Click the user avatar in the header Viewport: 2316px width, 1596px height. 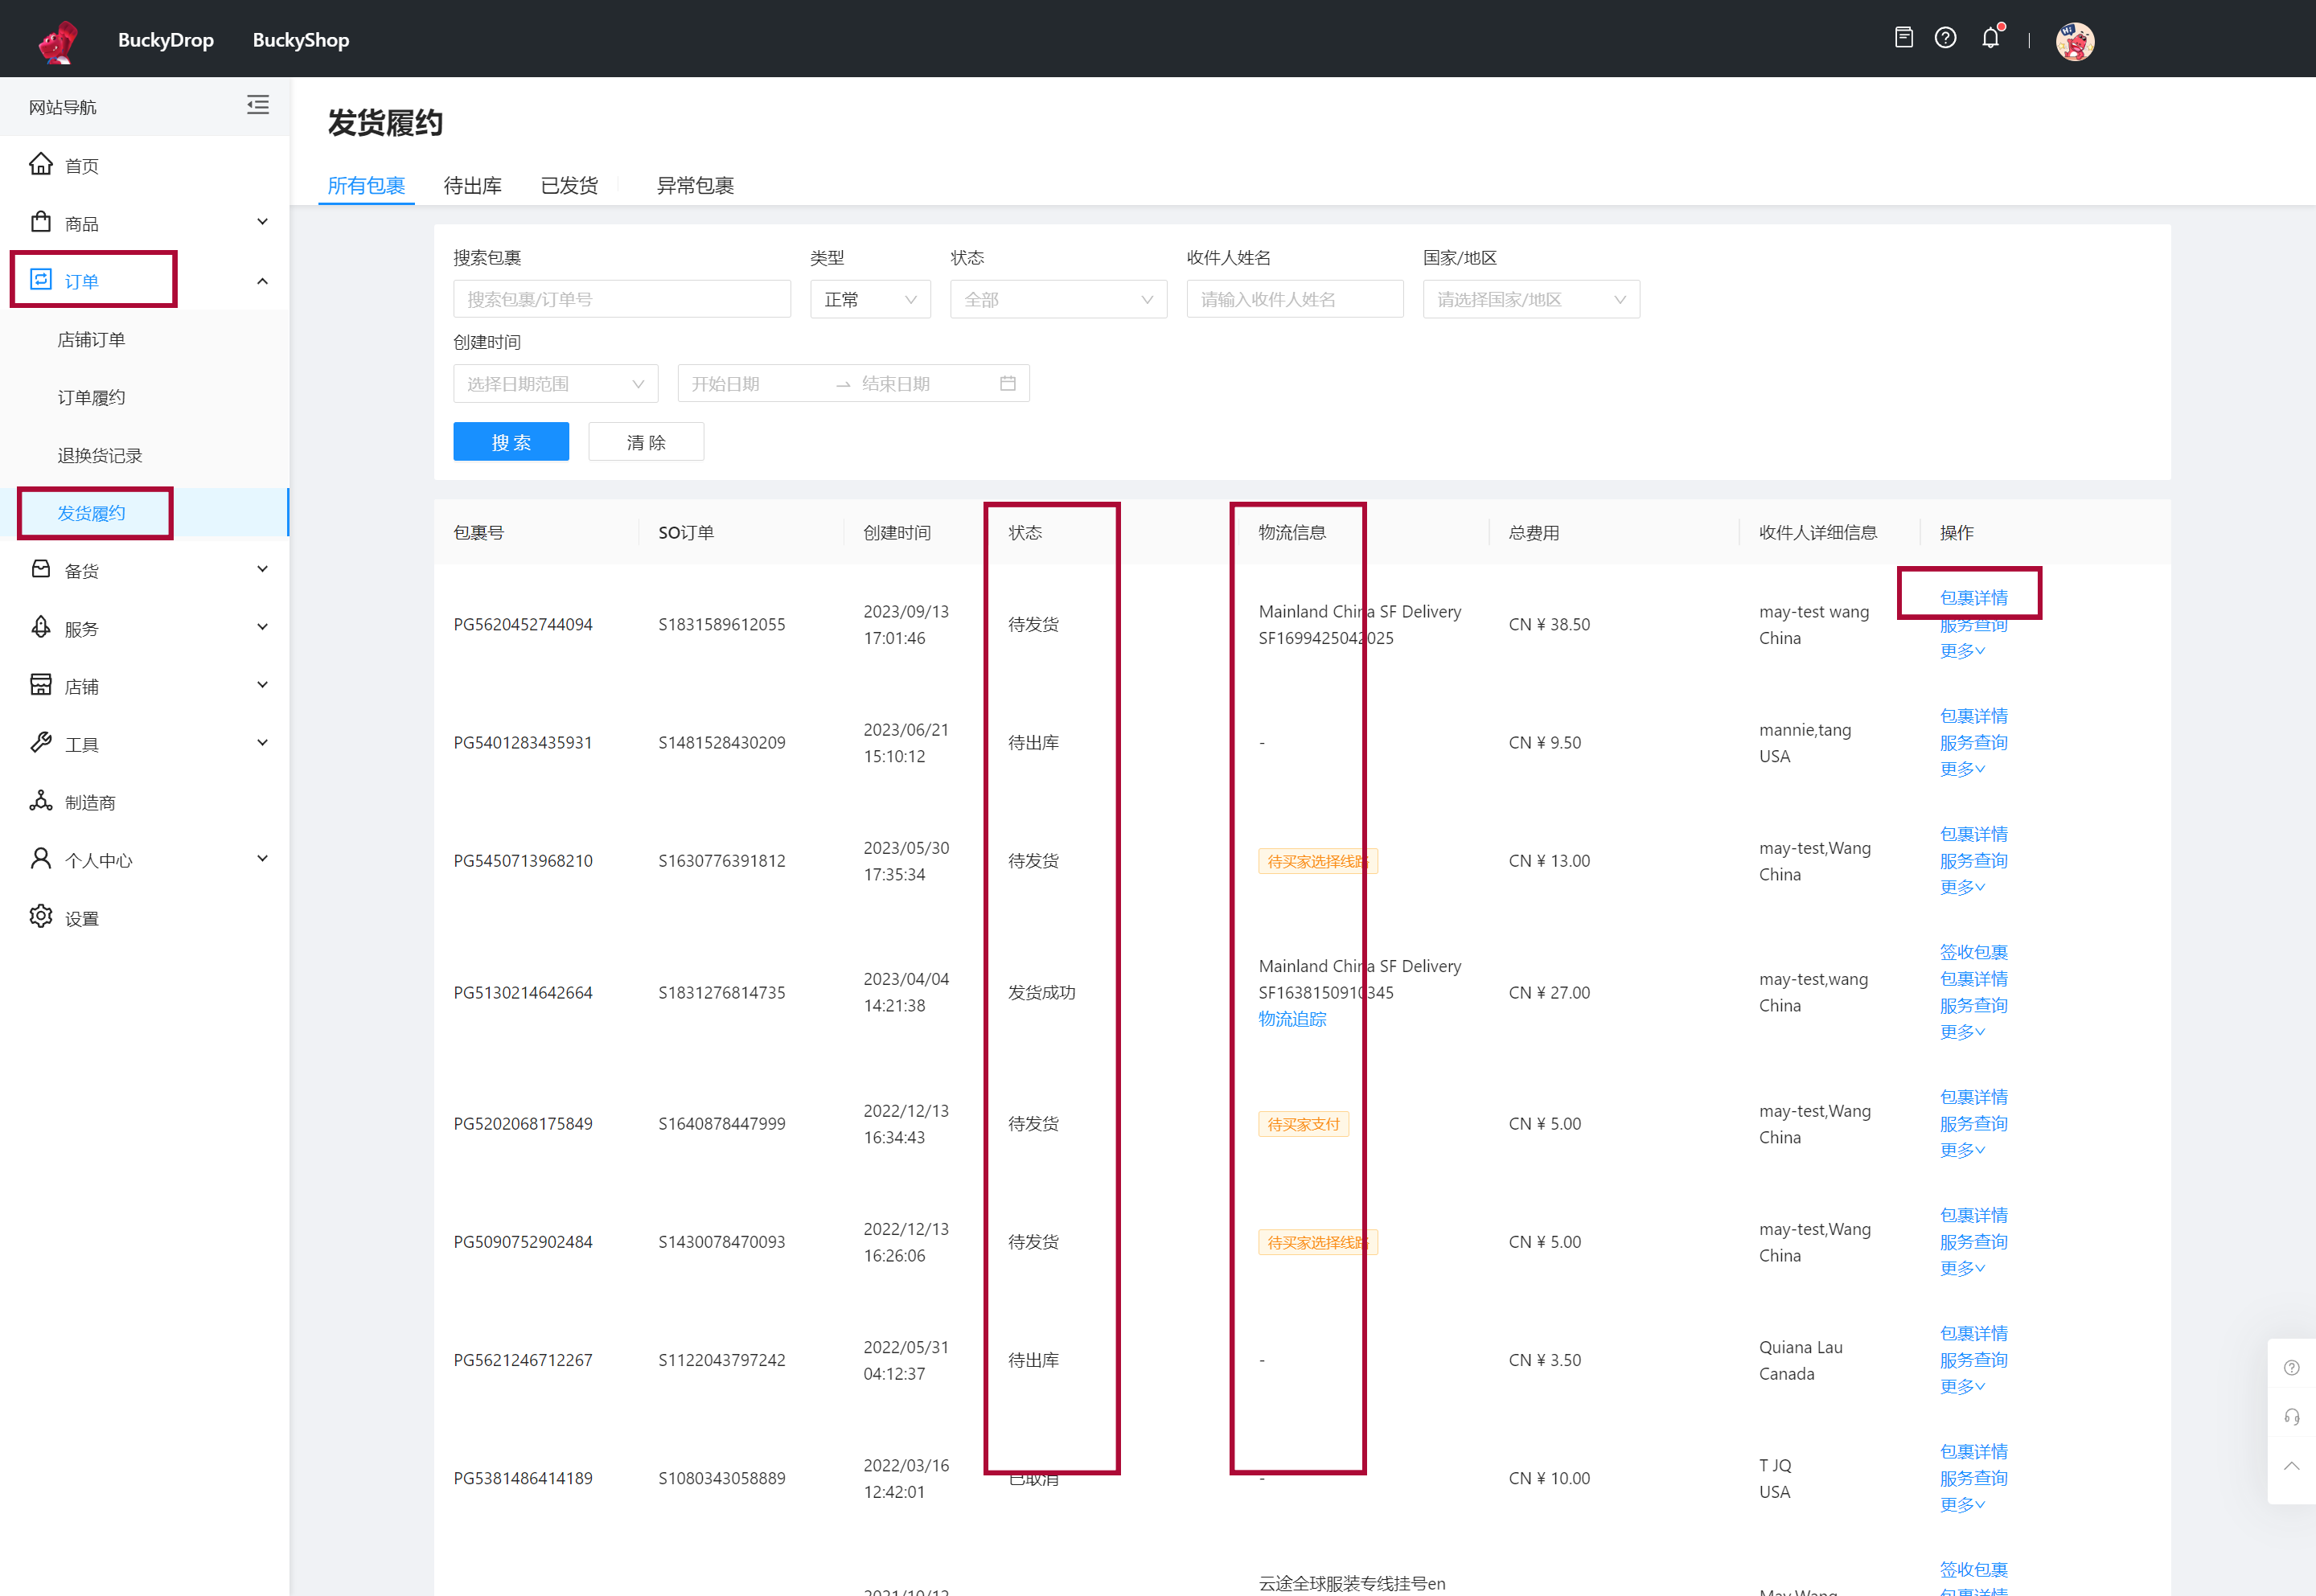point(2075,41)
